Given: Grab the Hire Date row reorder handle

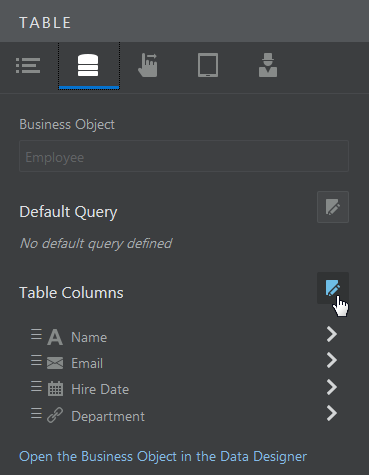Looking at the screenshot, I should coord(36,386).
